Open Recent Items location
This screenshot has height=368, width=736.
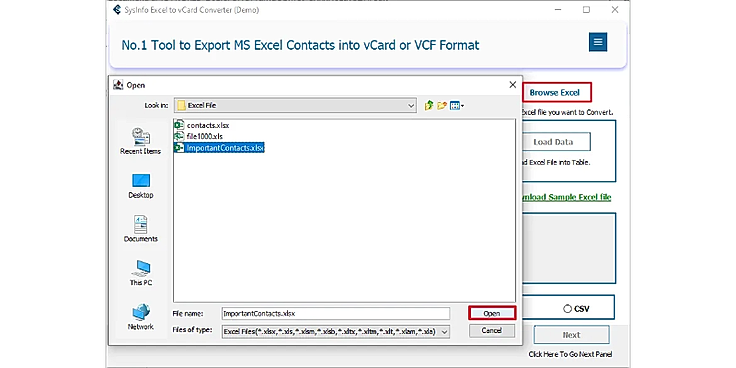[140, 141]
